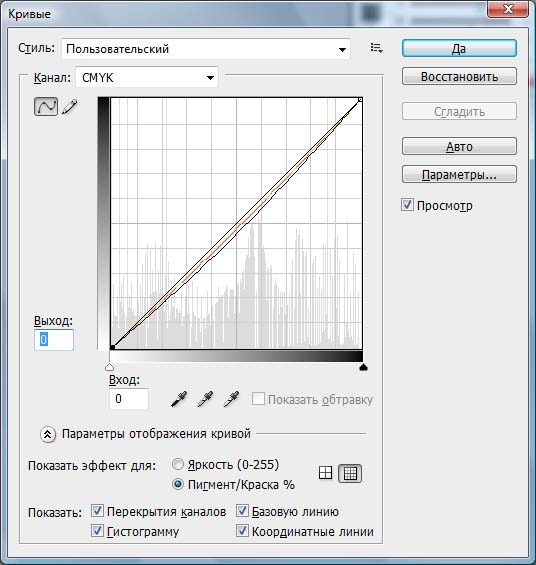Switch to detailed ten percent grid icon
The image size is (536, 565).
coord(350,473)
